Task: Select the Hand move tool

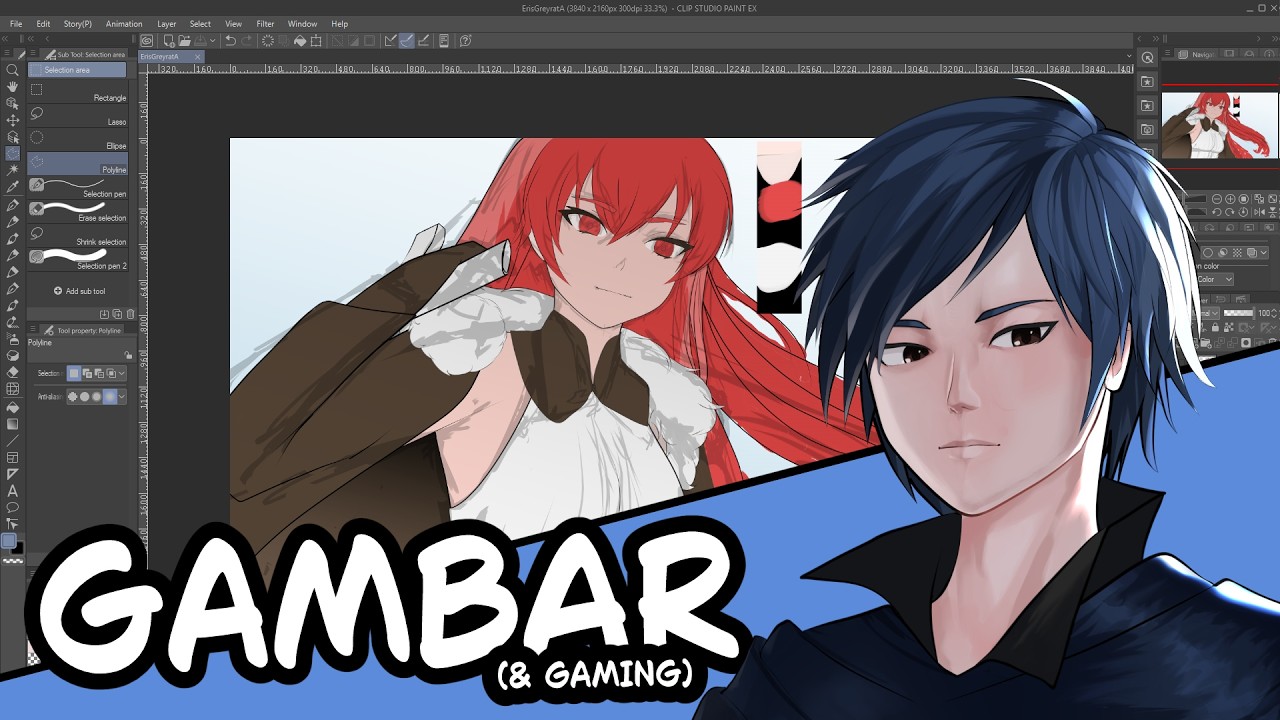Action: [x=12, y=87]
